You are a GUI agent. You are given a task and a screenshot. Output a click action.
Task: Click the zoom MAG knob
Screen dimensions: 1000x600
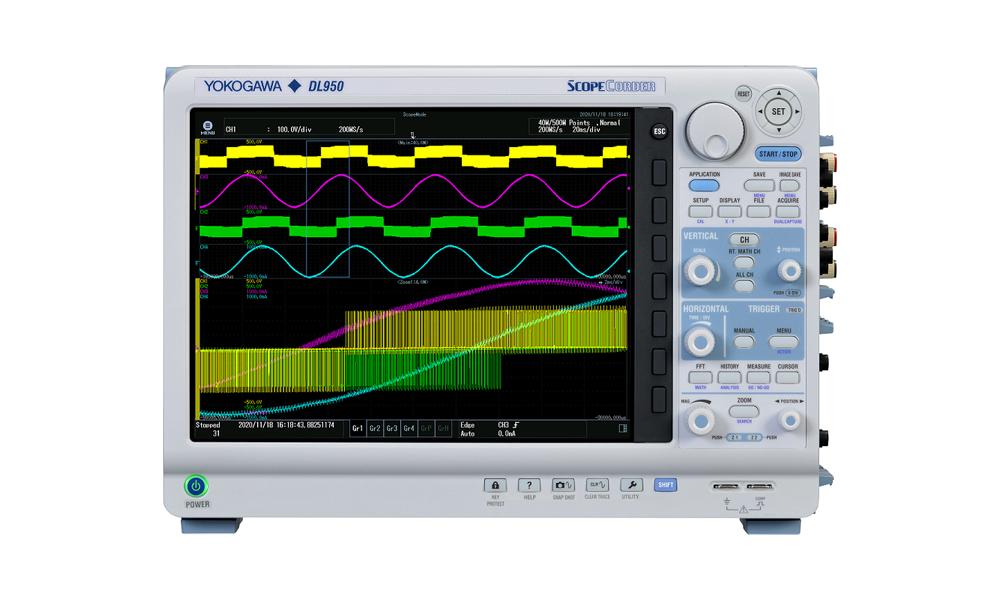coord(700,421)
